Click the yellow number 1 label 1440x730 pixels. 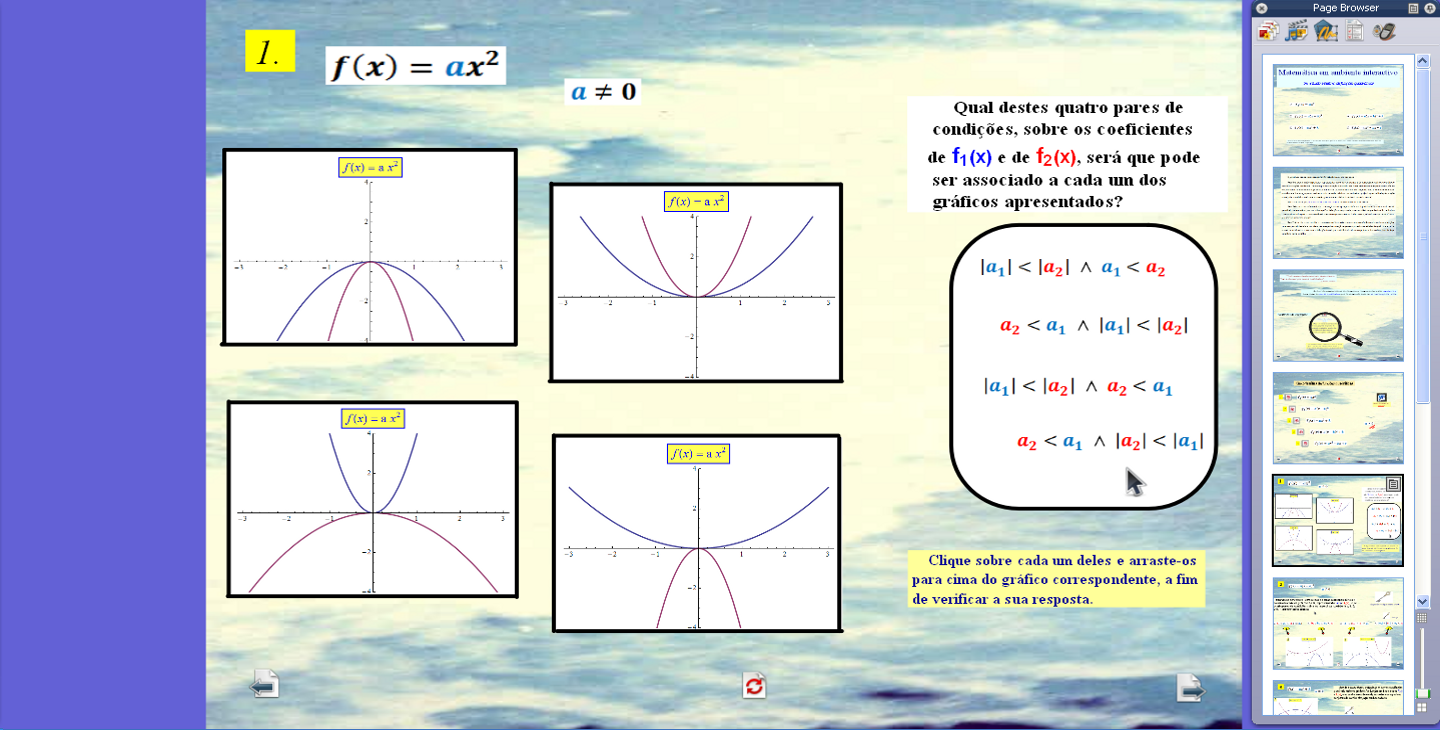(x=270, y=51)
